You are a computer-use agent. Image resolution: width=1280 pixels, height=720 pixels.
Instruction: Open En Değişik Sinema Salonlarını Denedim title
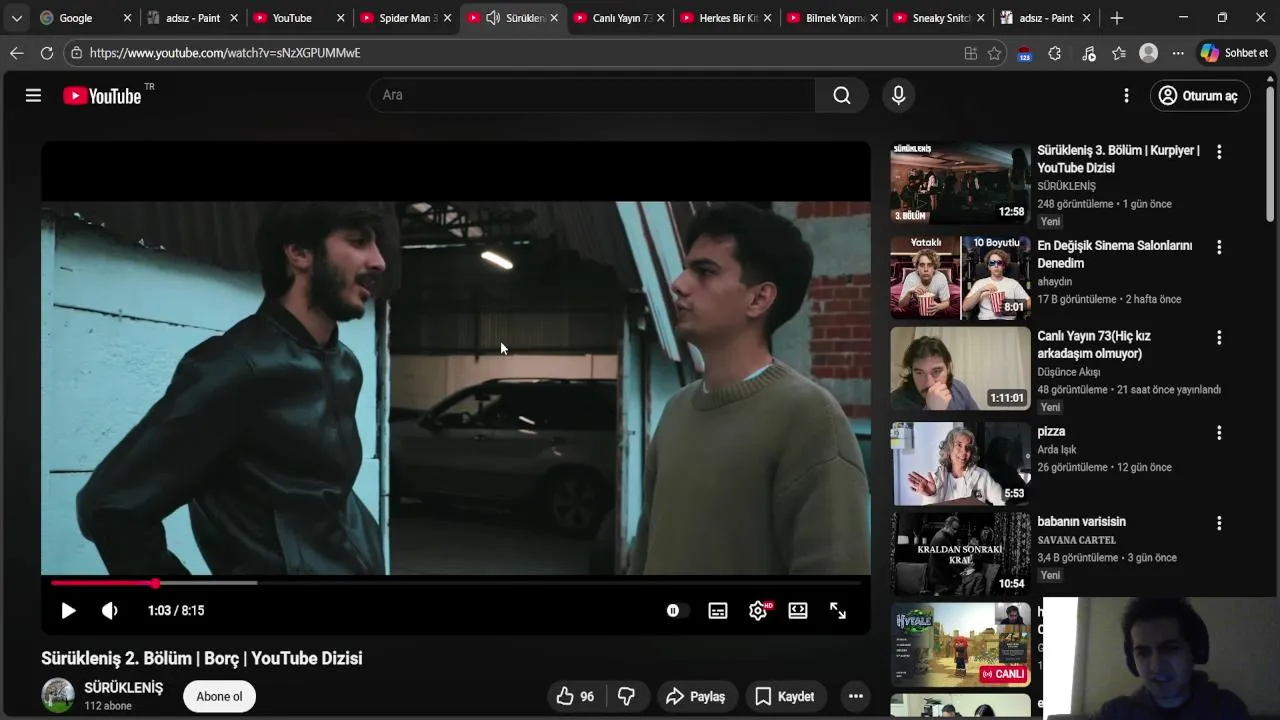1114,254
